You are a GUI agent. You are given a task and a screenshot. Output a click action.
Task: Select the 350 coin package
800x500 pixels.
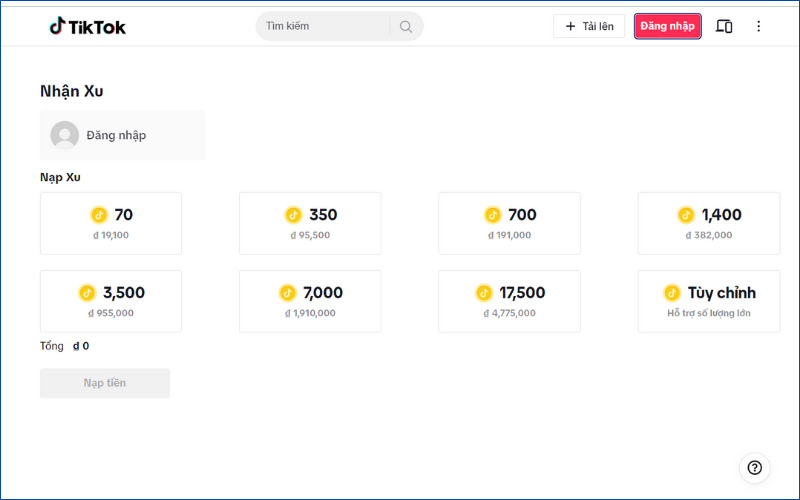coord(310,223)
